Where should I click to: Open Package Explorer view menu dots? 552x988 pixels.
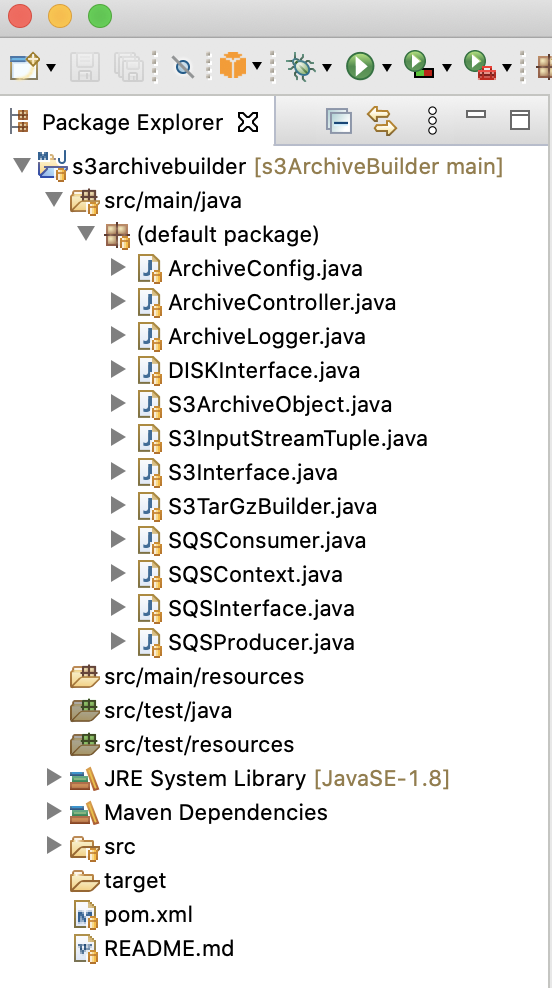[432, 120]
